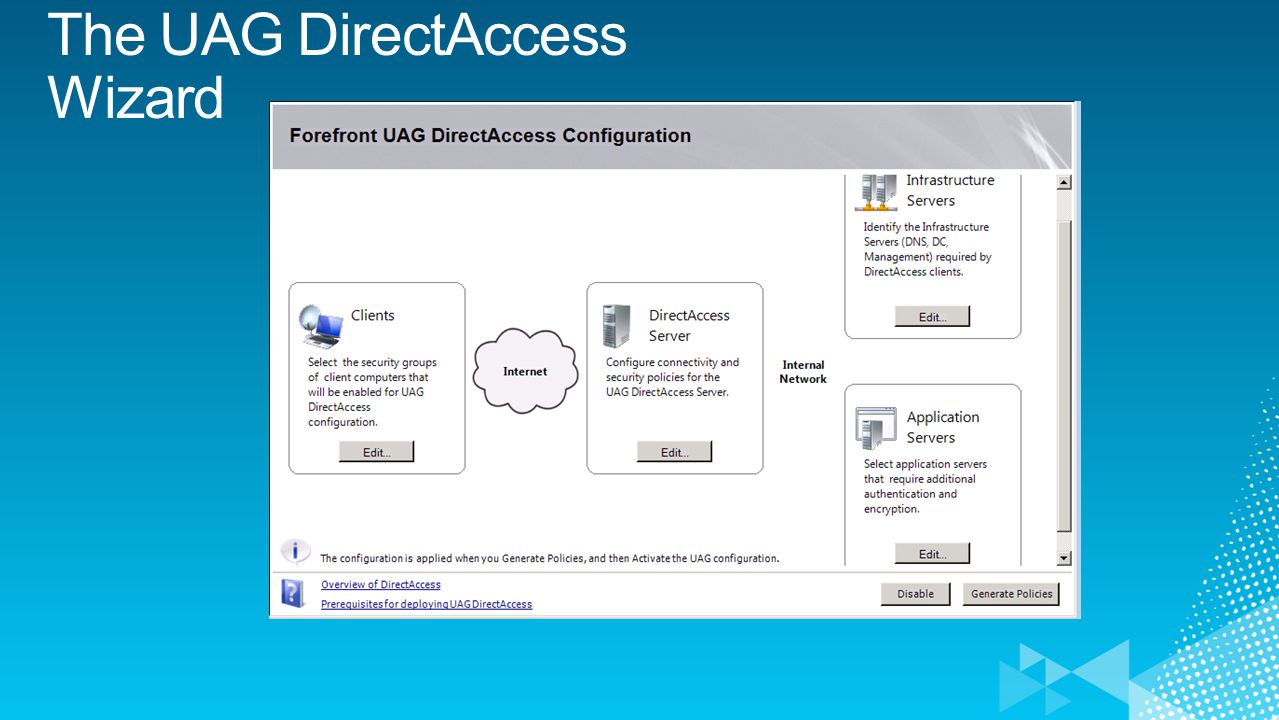Click the scrollbar down arrow
This screenshot has width=1279, height=720.
click(x=1064, y=558)
